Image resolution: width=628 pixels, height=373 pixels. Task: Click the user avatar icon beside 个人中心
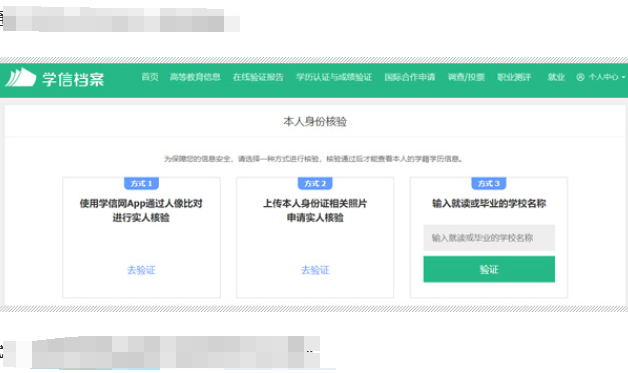click(x=580, y=77)
